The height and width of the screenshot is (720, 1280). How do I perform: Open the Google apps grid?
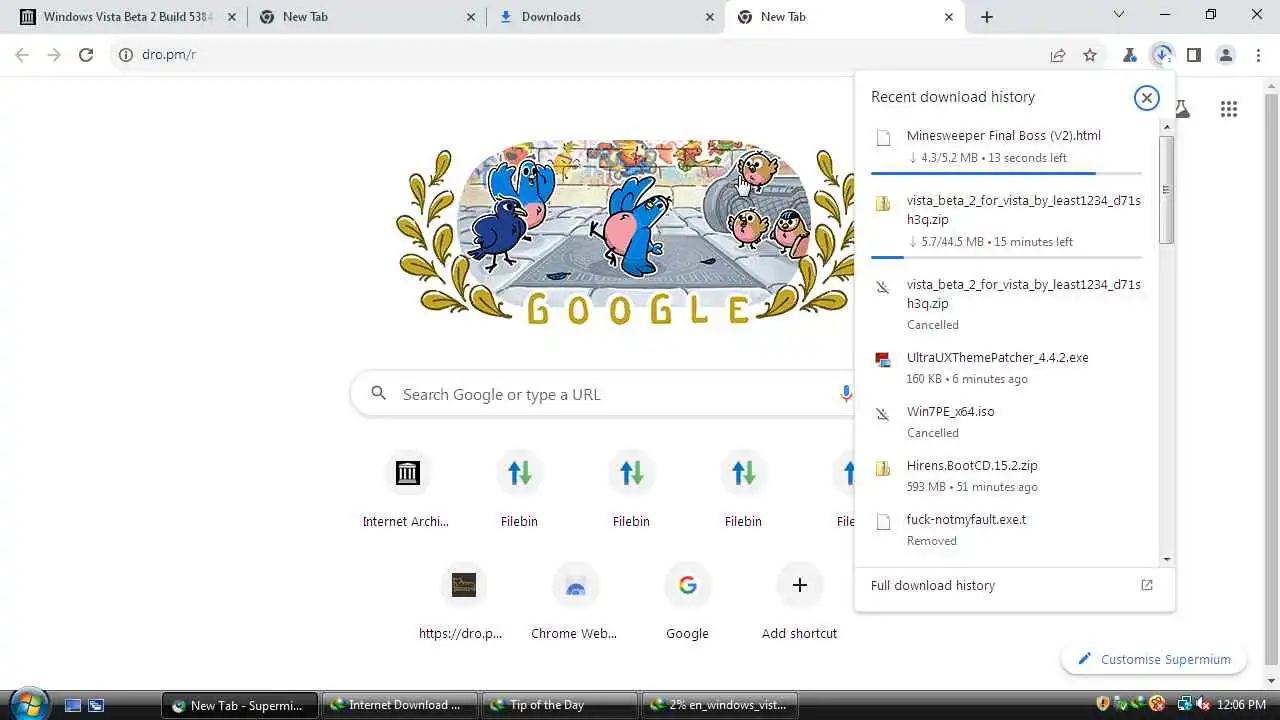pos(1229,109)
